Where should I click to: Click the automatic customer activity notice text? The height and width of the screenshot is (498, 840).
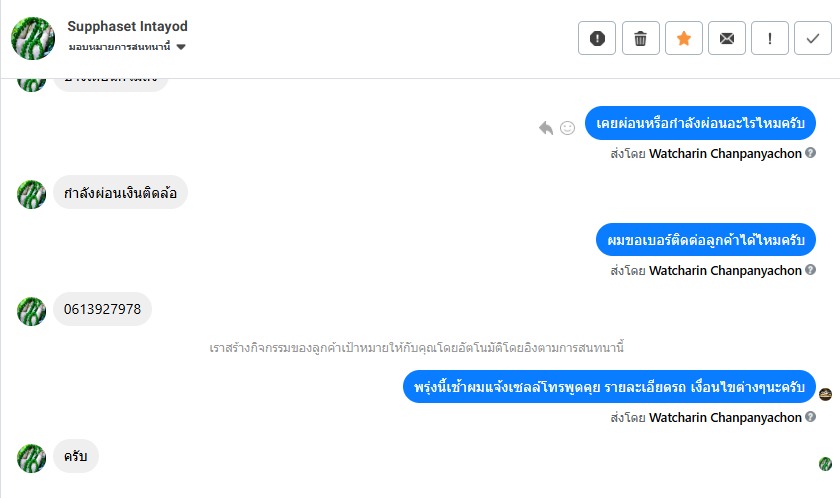[417, 348]
